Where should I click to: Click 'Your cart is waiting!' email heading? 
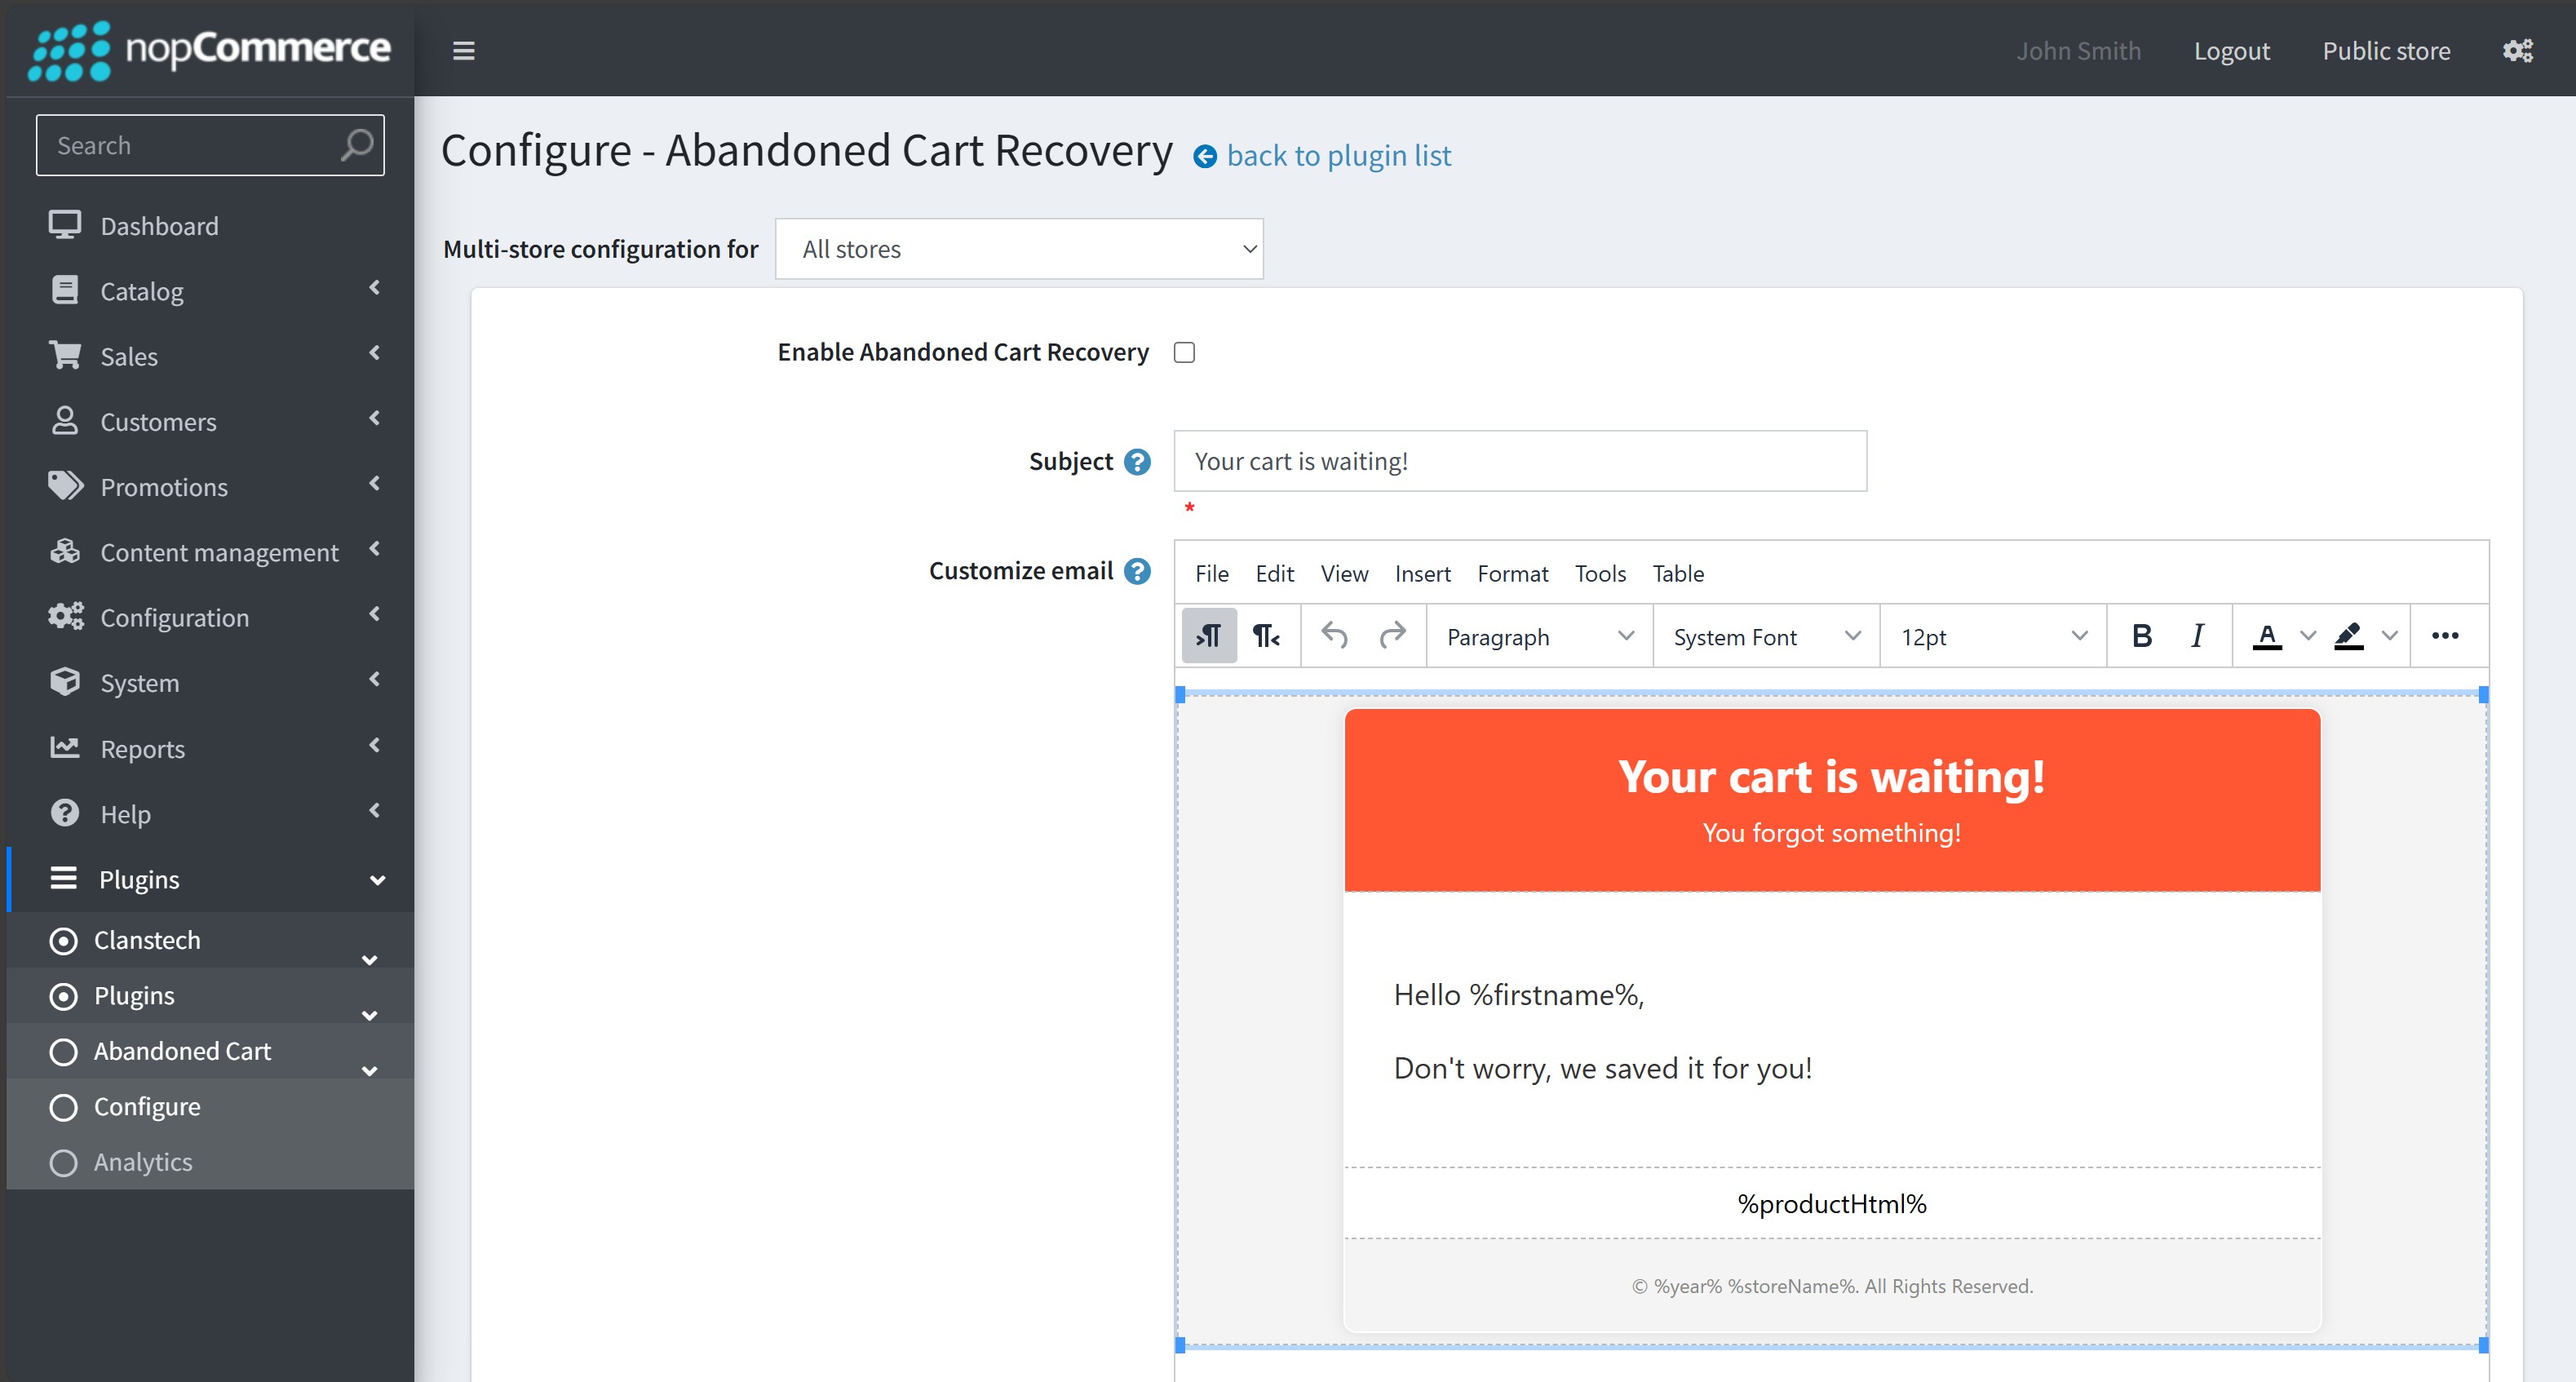tap(1831, 777)
